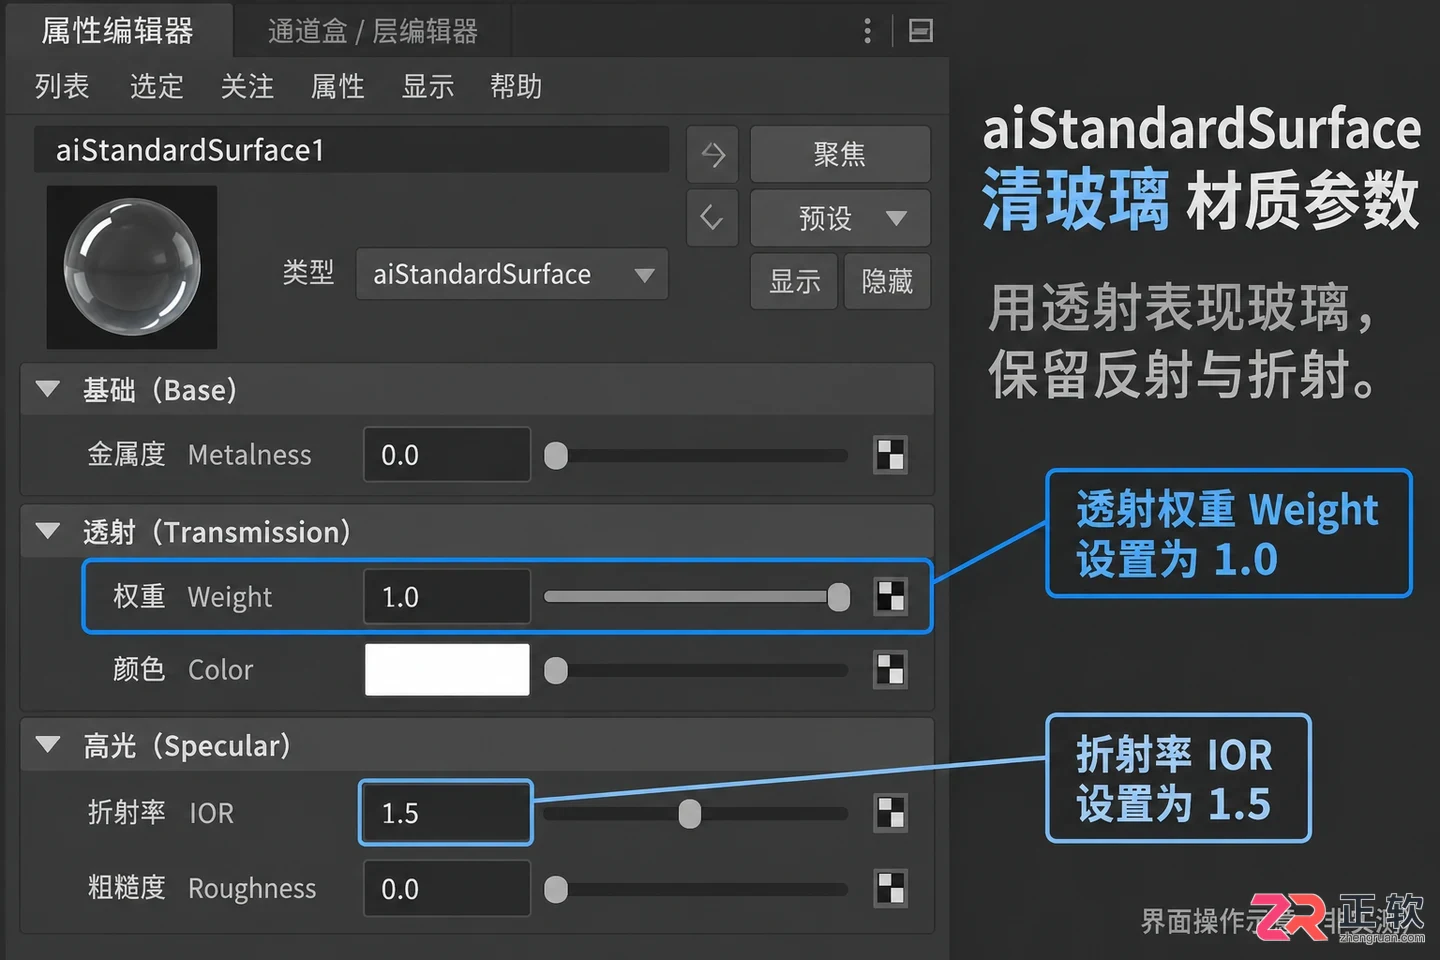Open the 关注 menu
1440x960 pixels.
247,87
